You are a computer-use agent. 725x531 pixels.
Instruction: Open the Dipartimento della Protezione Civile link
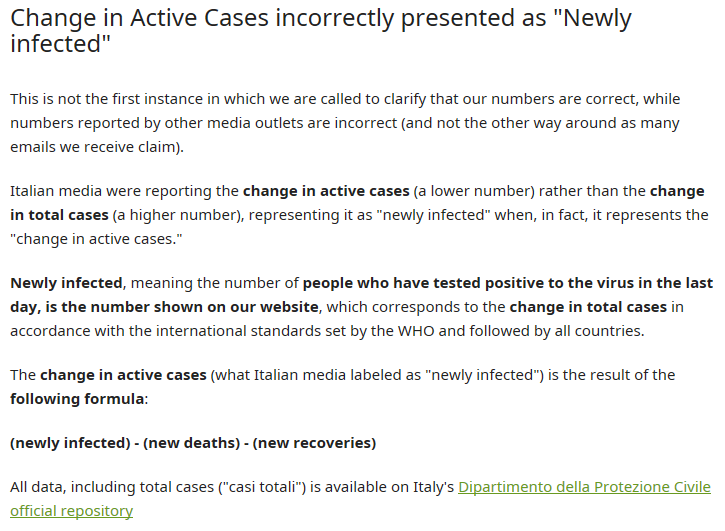pos(584,487)
